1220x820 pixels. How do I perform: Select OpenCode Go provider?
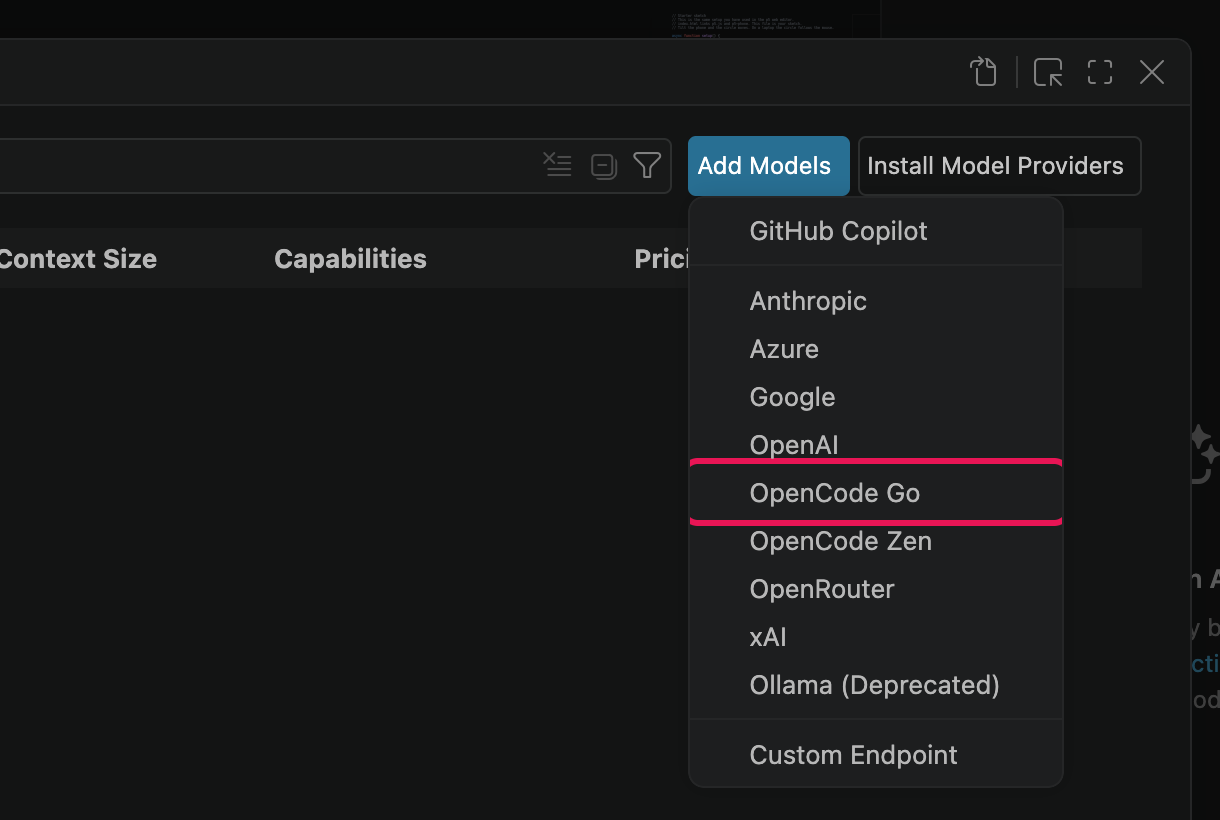(x=875, y=493)
